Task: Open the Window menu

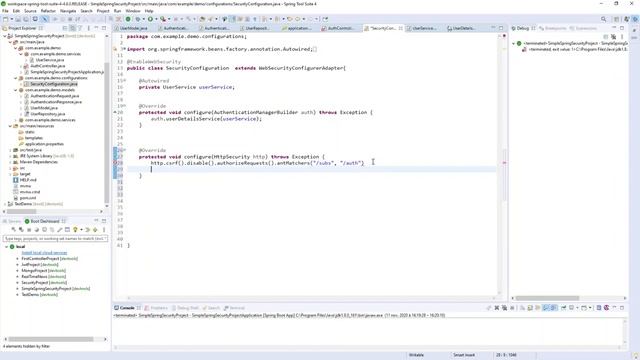Action: pyautogui.click(x=133, y=11)
